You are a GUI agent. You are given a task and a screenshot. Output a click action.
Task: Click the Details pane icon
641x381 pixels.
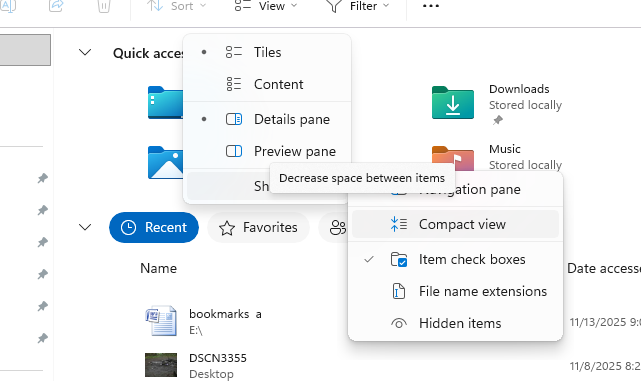pos(234,119)
